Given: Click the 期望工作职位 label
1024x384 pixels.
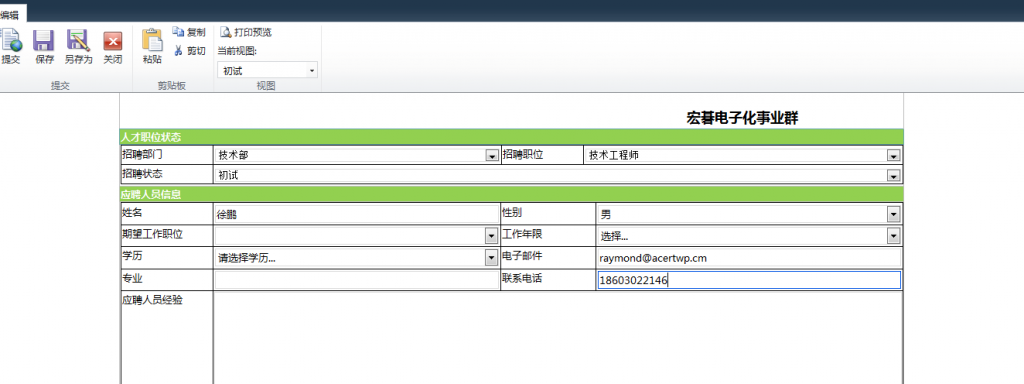Looking at the screenshot, I should pyautogui.click(x=152, y=233).
